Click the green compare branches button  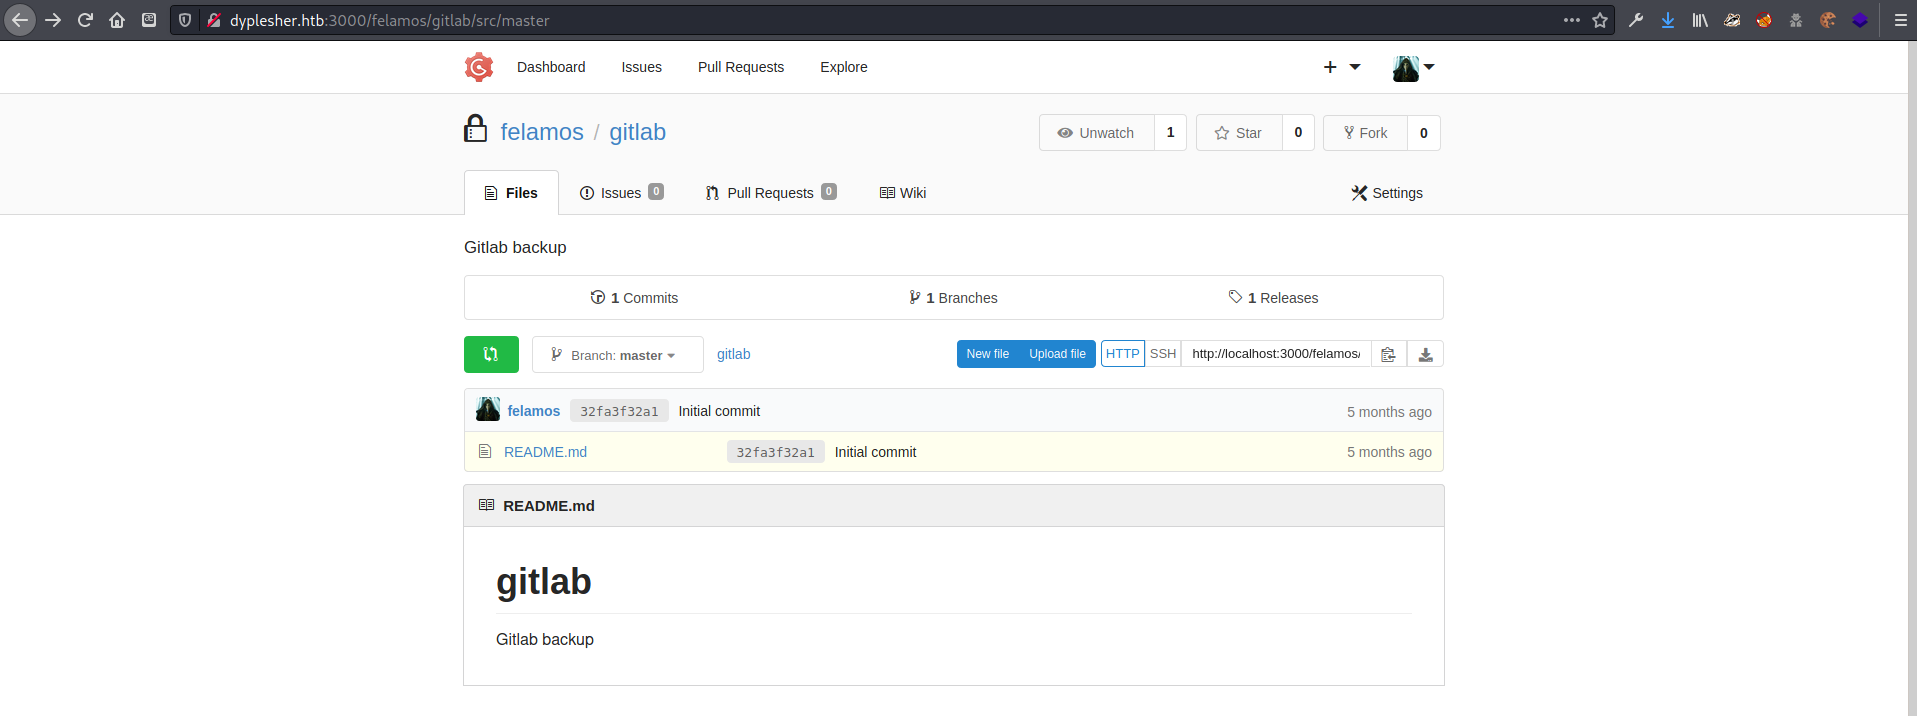491,354
